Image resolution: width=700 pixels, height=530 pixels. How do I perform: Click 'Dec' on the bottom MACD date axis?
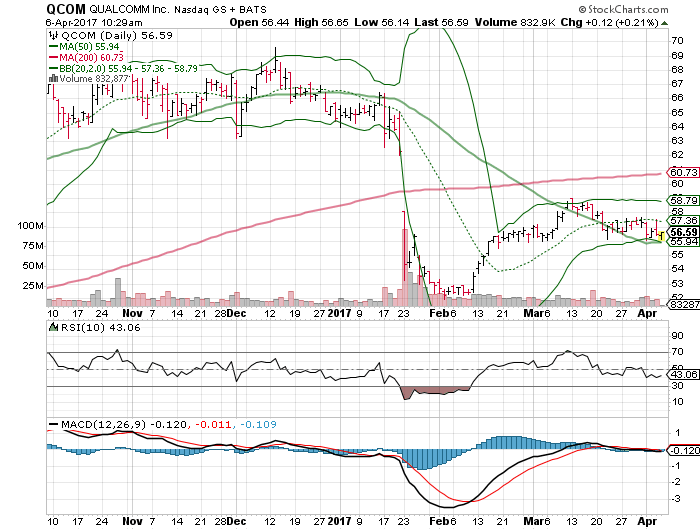pos(236,521)
